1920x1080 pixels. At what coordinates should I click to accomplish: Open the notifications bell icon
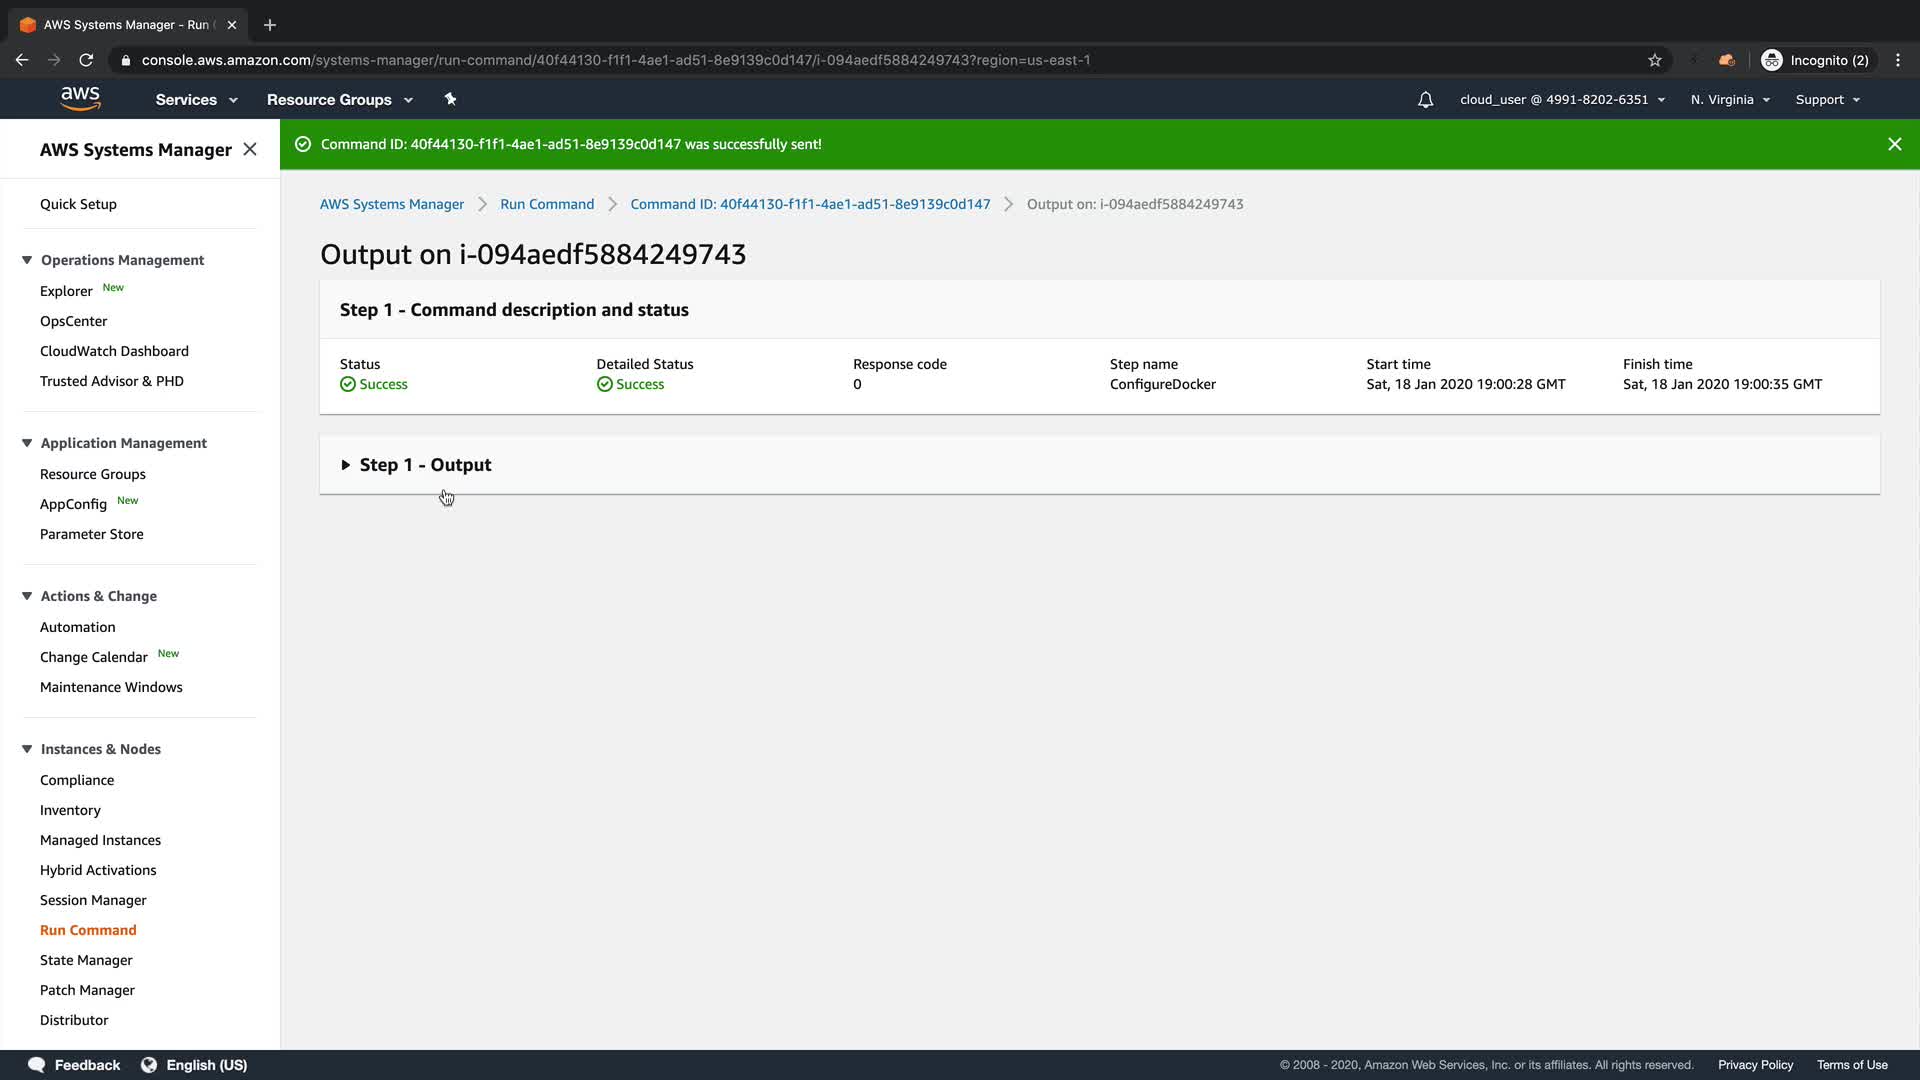pyautogui.click(x=1425, y=100)
